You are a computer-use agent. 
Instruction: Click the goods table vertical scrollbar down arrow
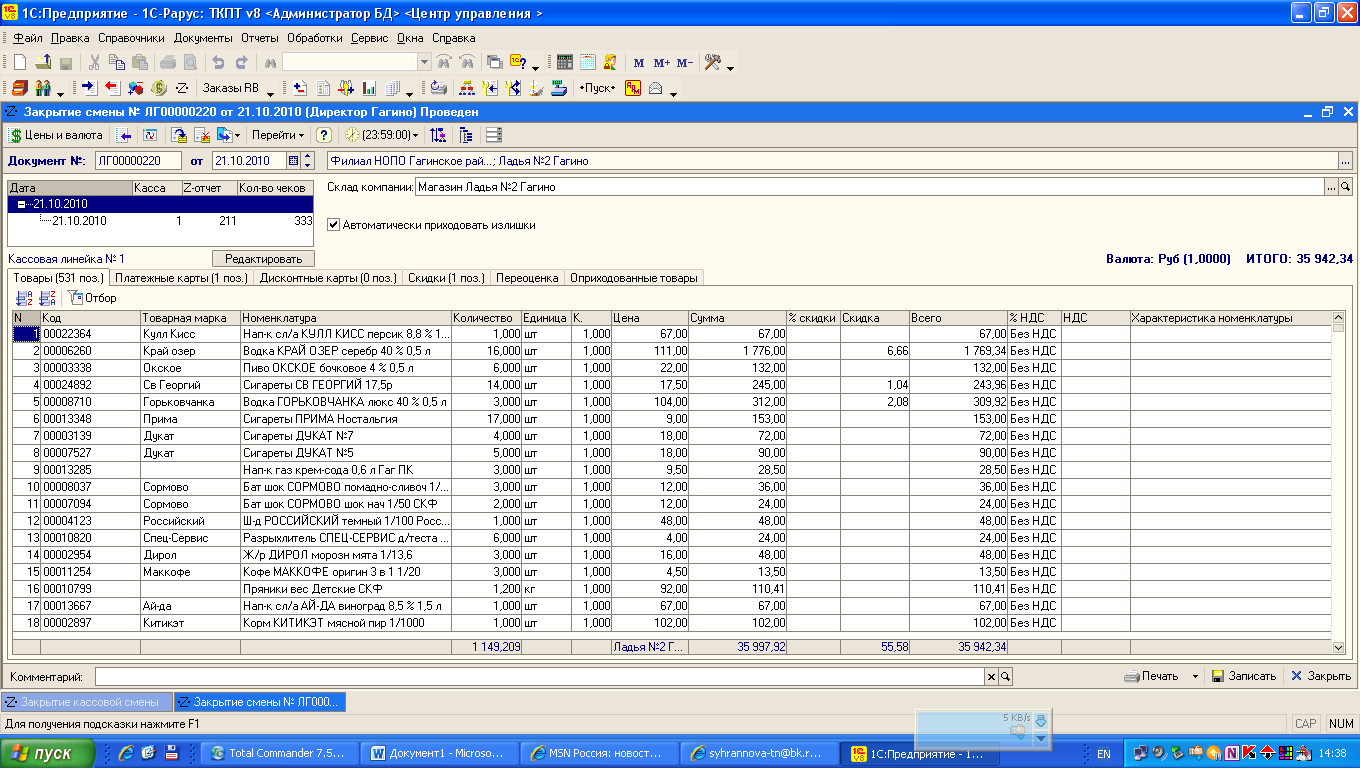[x=1339, y=648]
